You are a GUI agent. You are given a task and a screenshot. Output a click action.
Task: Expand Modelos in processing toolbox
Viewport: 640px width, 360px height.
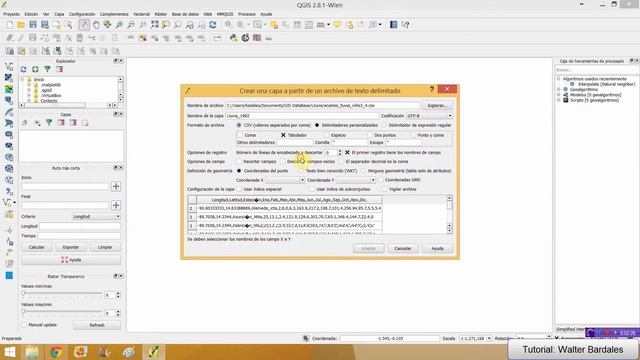click(x=558, y=95)
